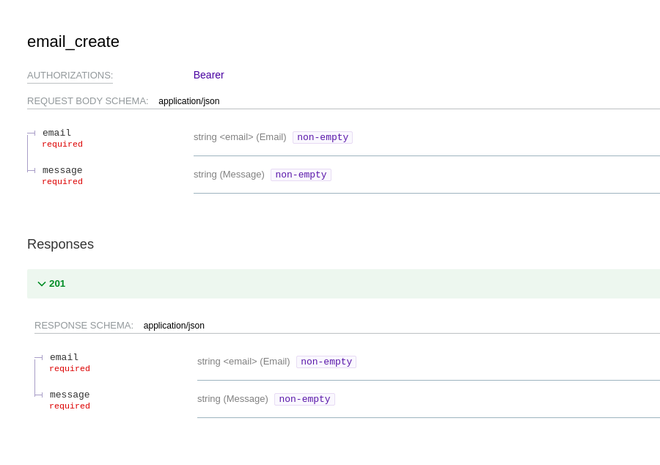Click the email field in request body schema
The width and height of the screenshot is (660, 465).
tap(57, 133)
